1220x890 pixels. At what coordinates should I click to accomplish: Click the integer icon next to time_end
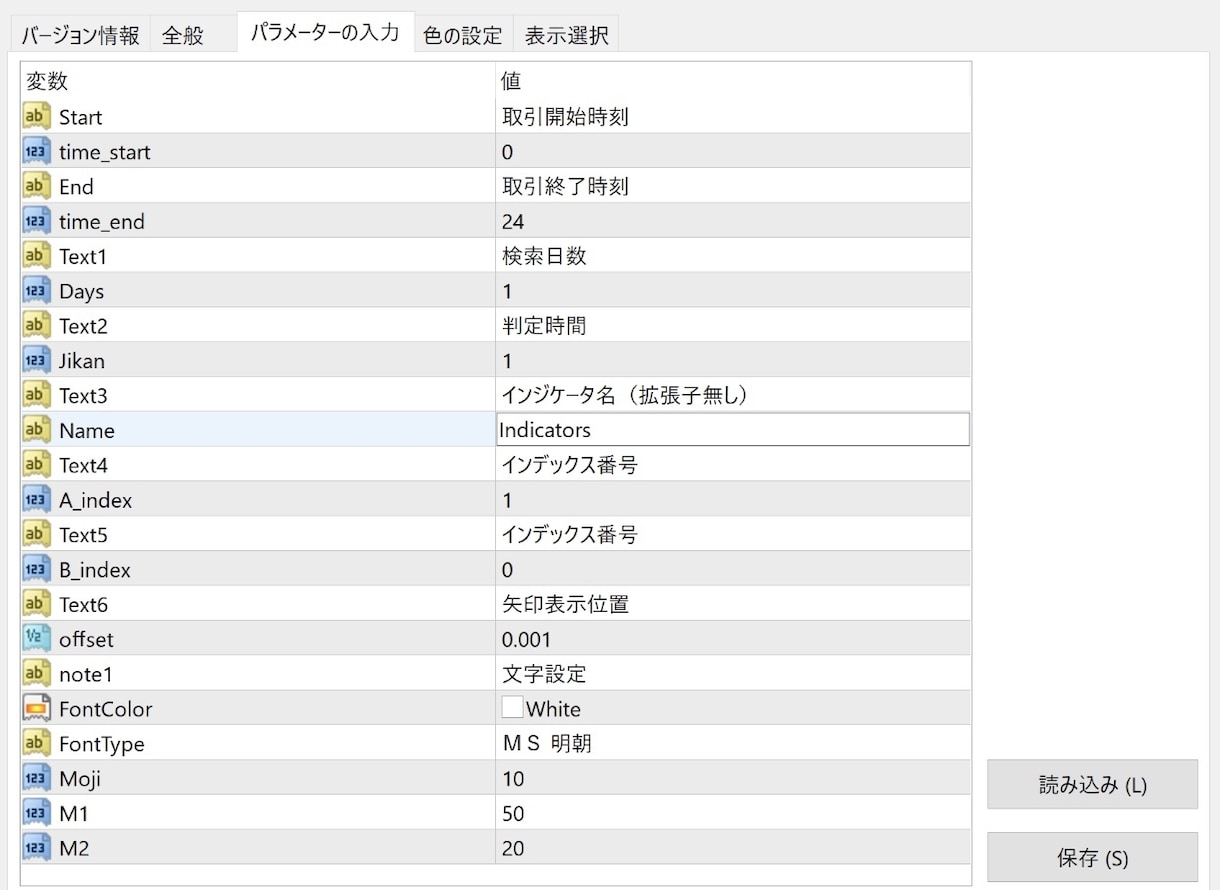36,221
